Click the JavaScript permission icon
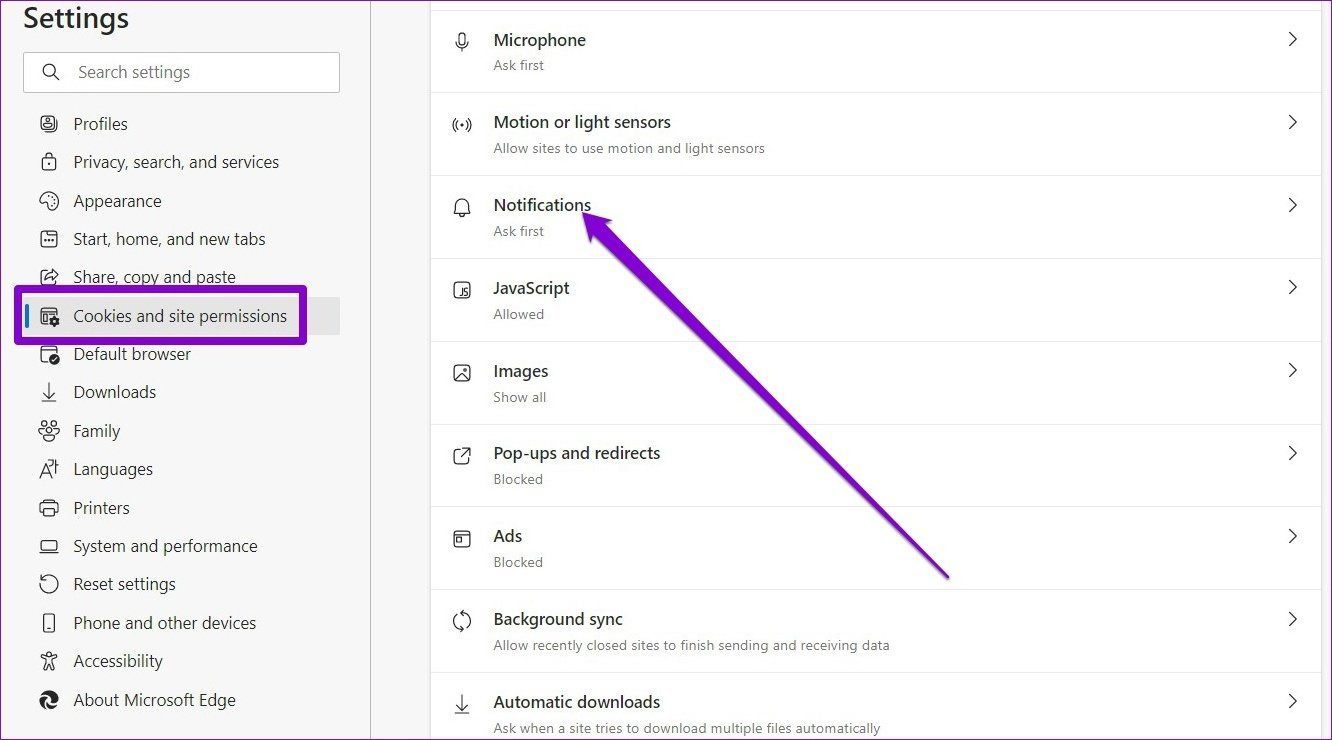 pyautogui.click(x=461, y=290)
